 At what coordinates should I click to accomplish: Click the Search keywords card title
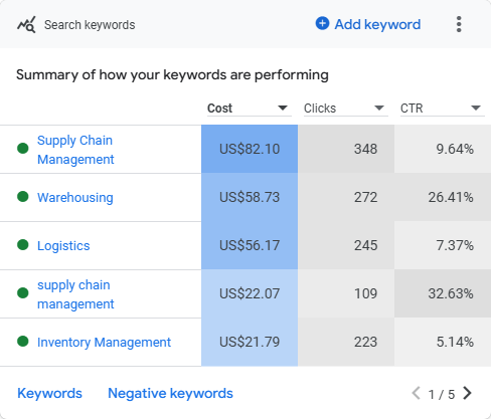coord(90,25)
